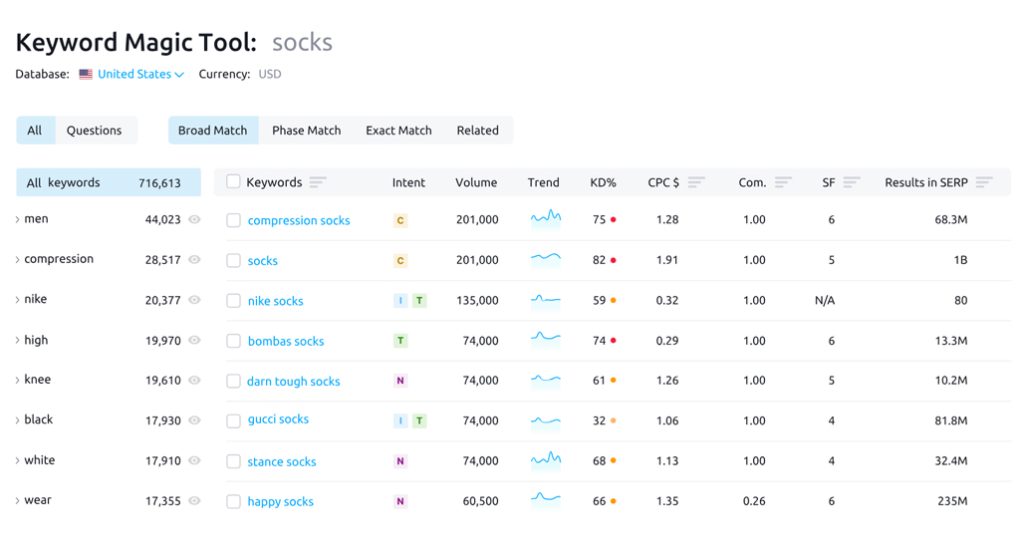Check the box for happy socks
This screenshot has height=554, width=1024.
pos(233,502)
